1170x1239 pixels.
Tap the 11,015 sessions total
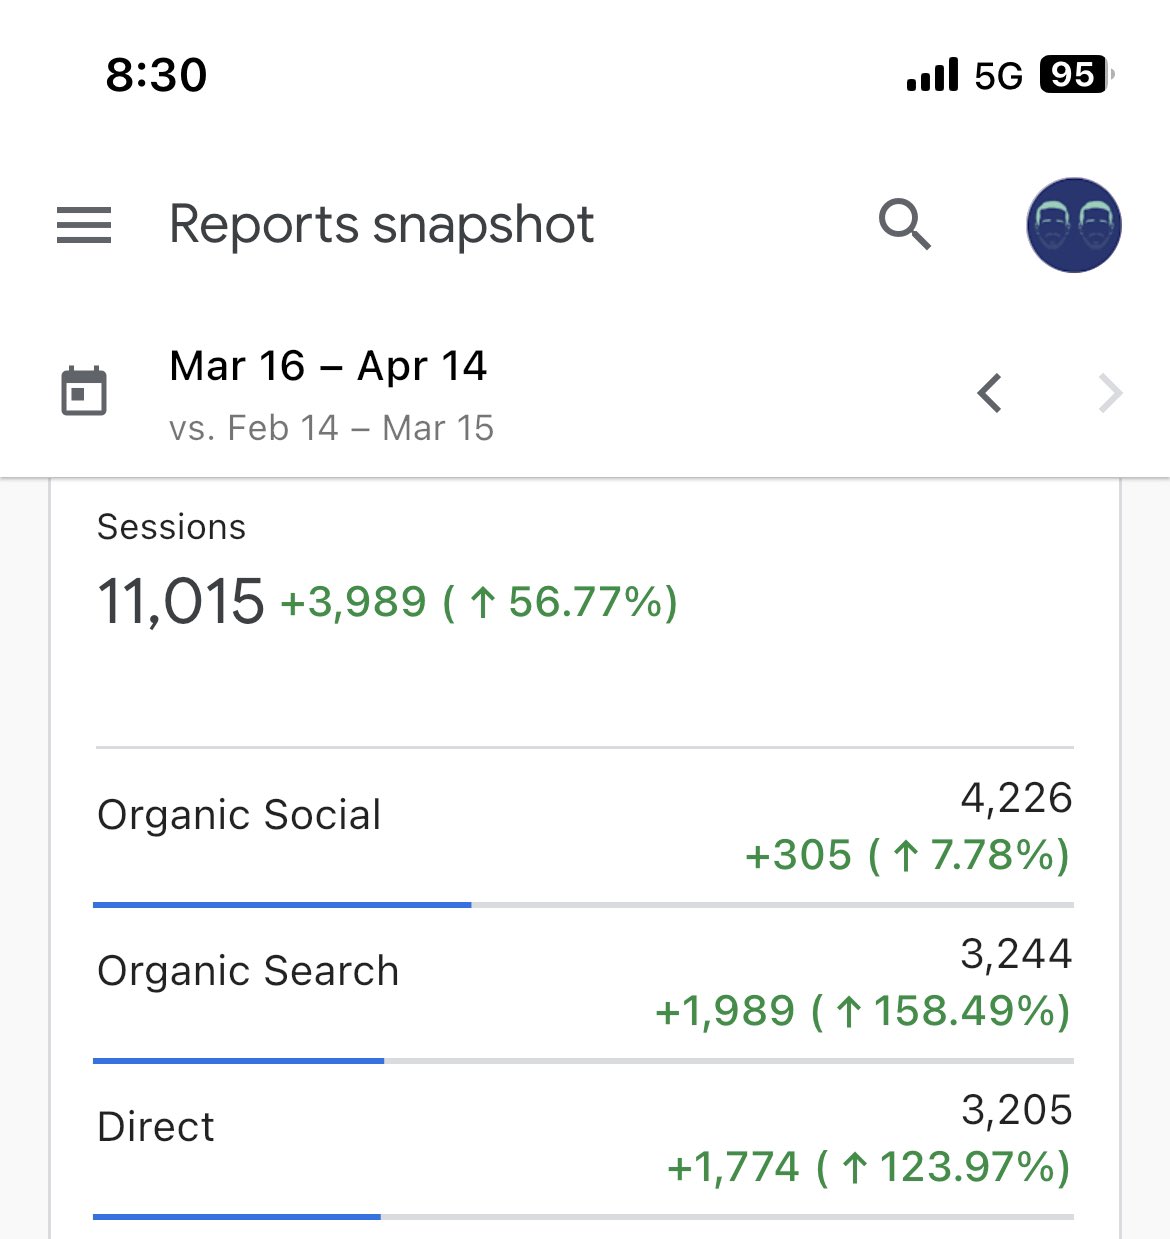(x=180, y=601)
